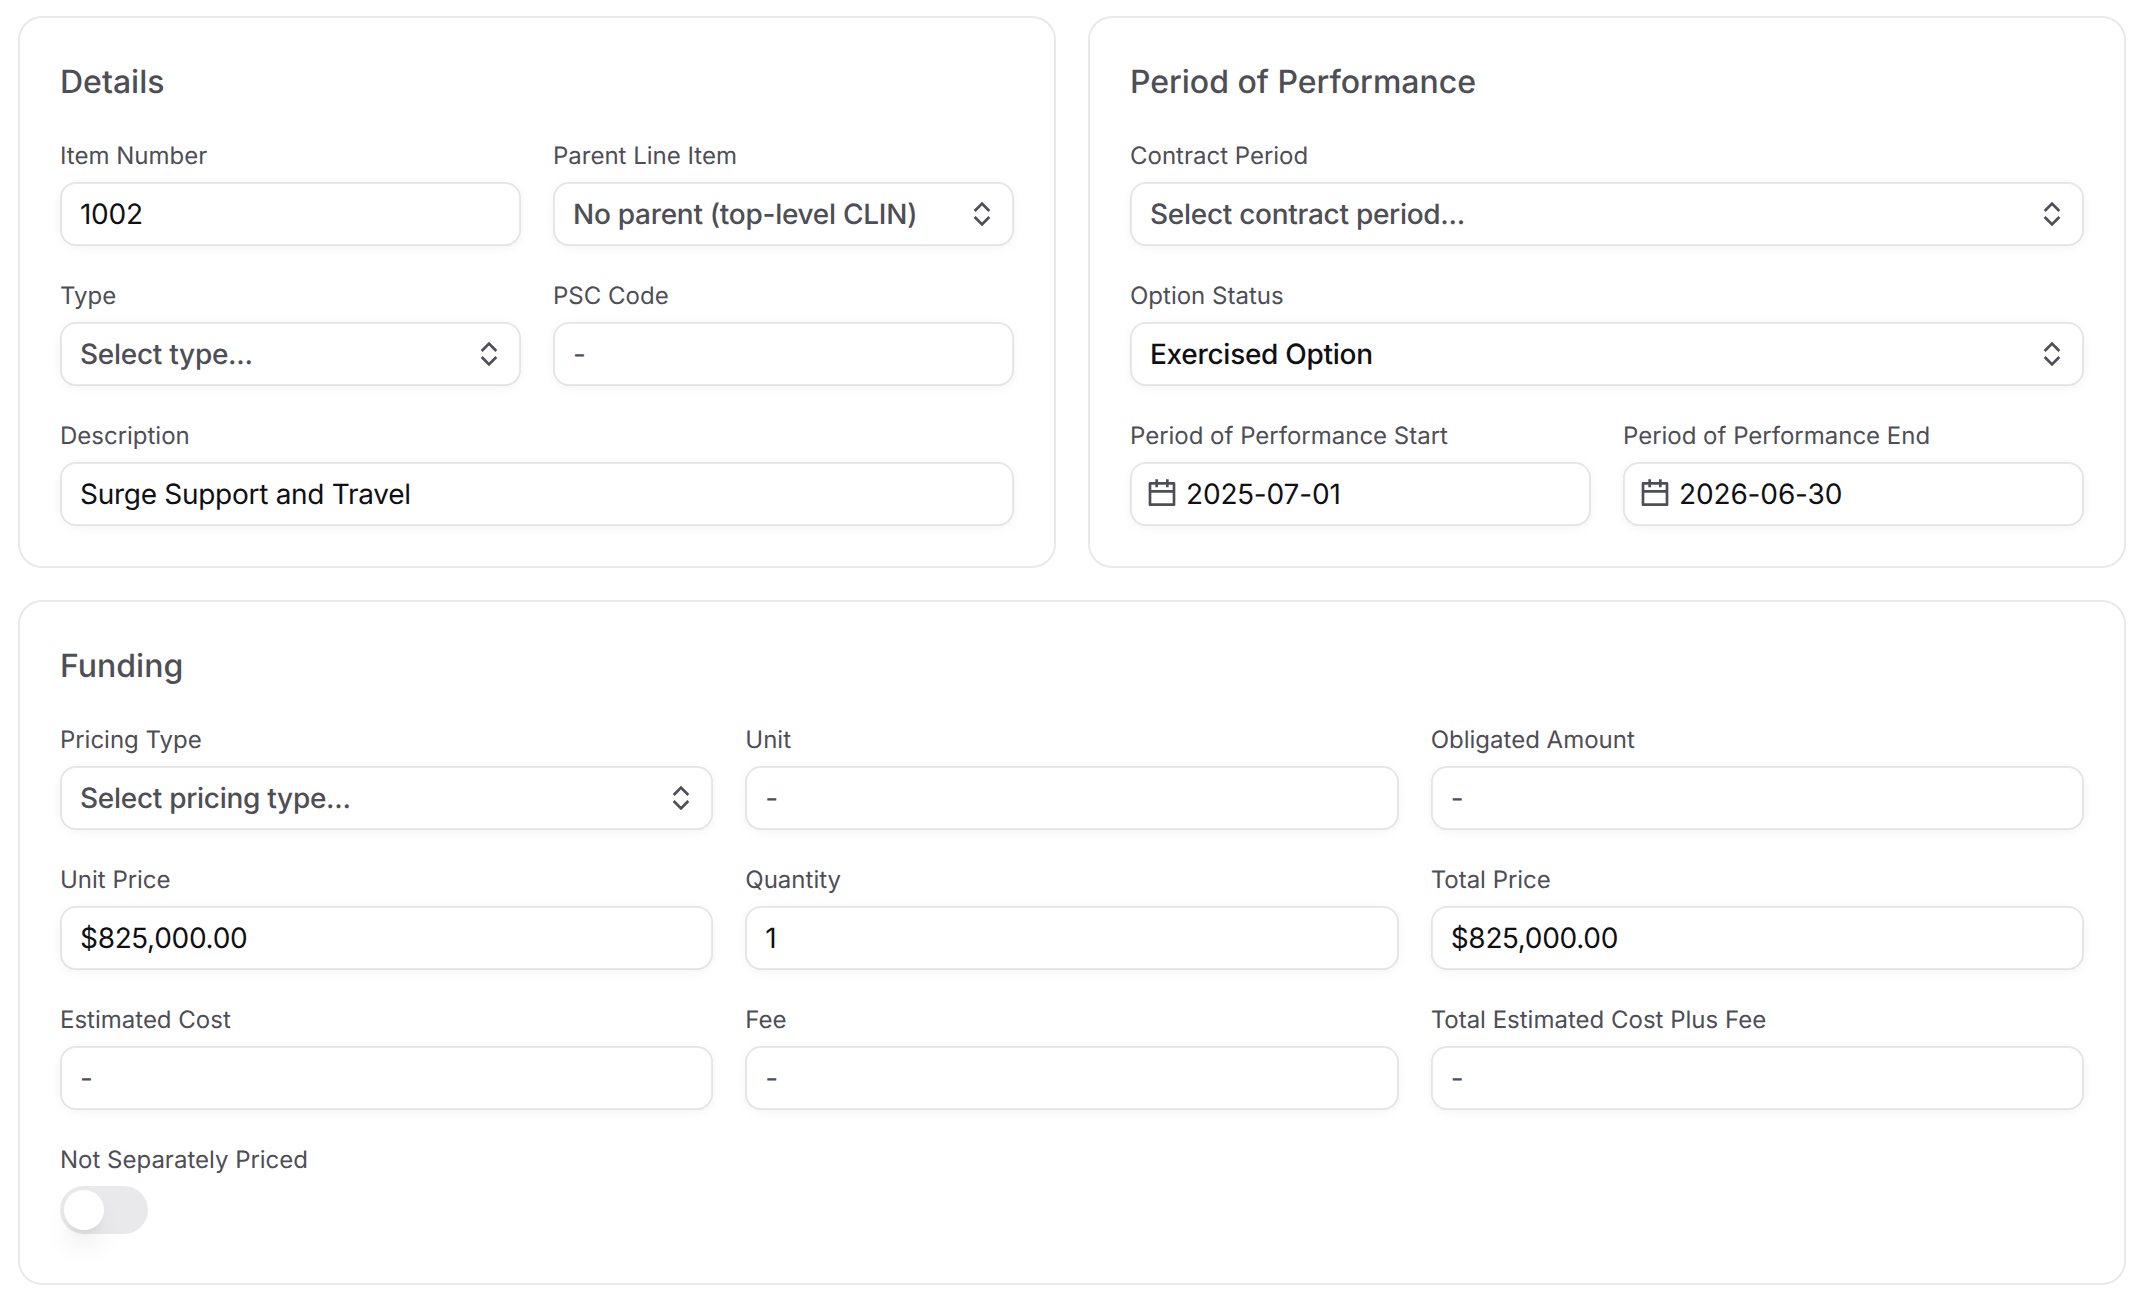This screenshot has width=2146, height=1302.
Task: Click the Total Price field
Action: pyautogui.click(x=1757, y=938)
